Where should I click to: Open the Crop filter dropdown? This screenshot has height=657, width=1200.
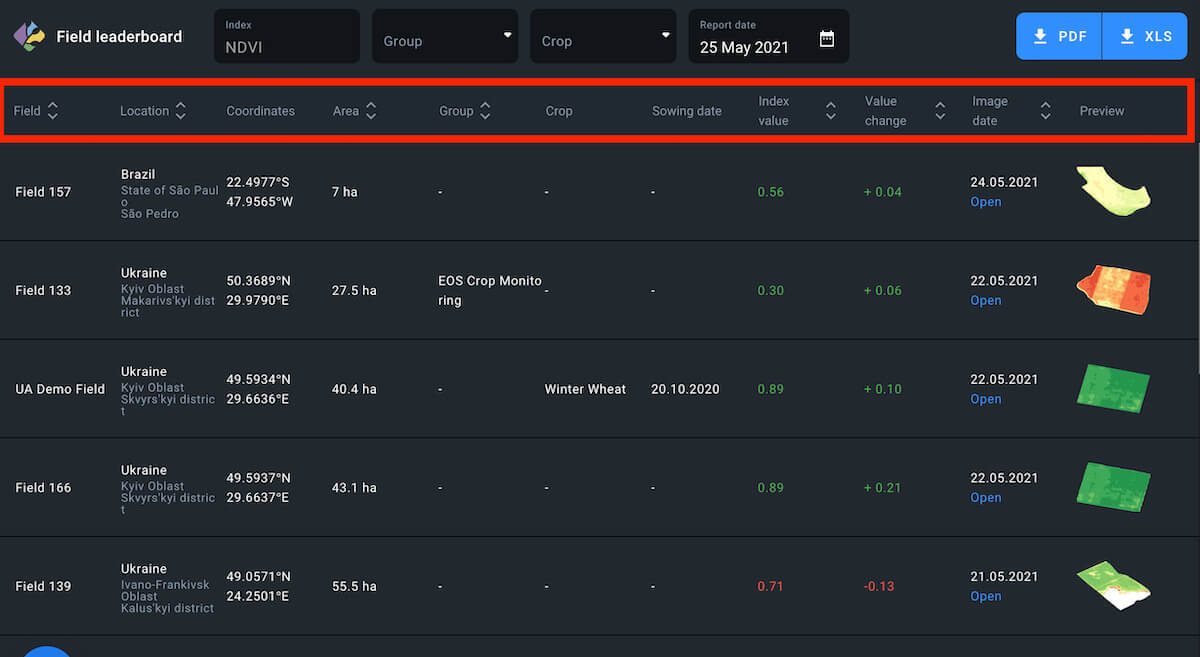[603, 37]
